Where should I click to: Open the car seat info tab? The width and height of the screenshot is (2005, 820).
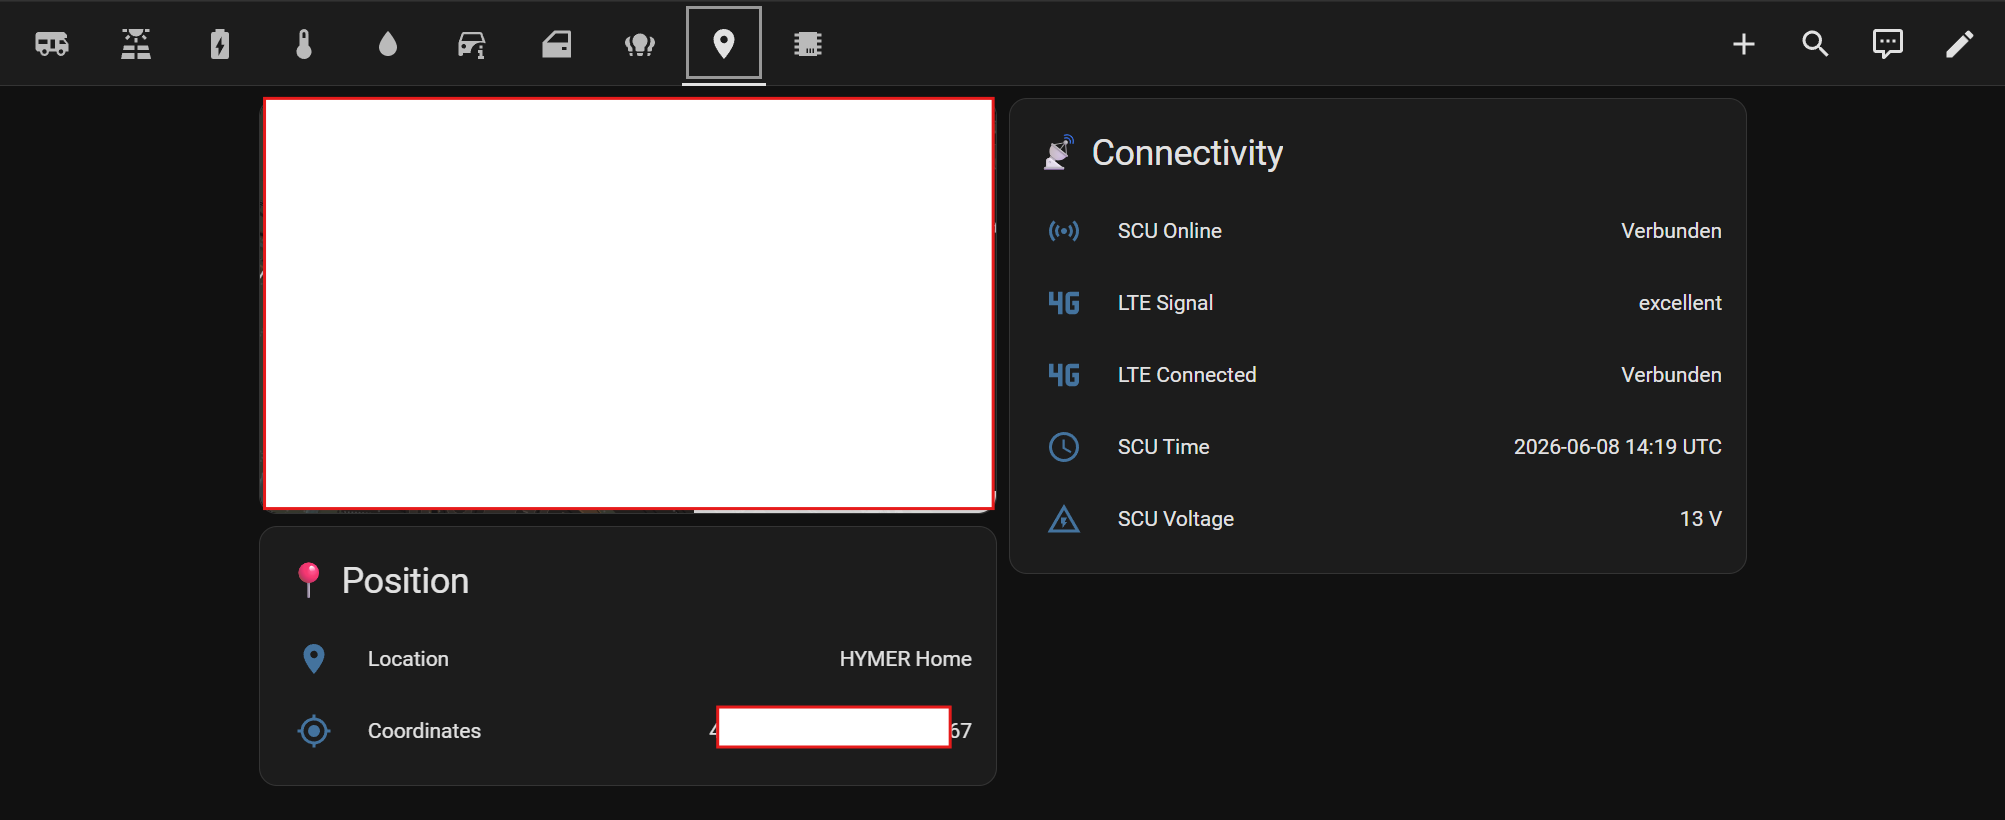(x=472, y=44)
